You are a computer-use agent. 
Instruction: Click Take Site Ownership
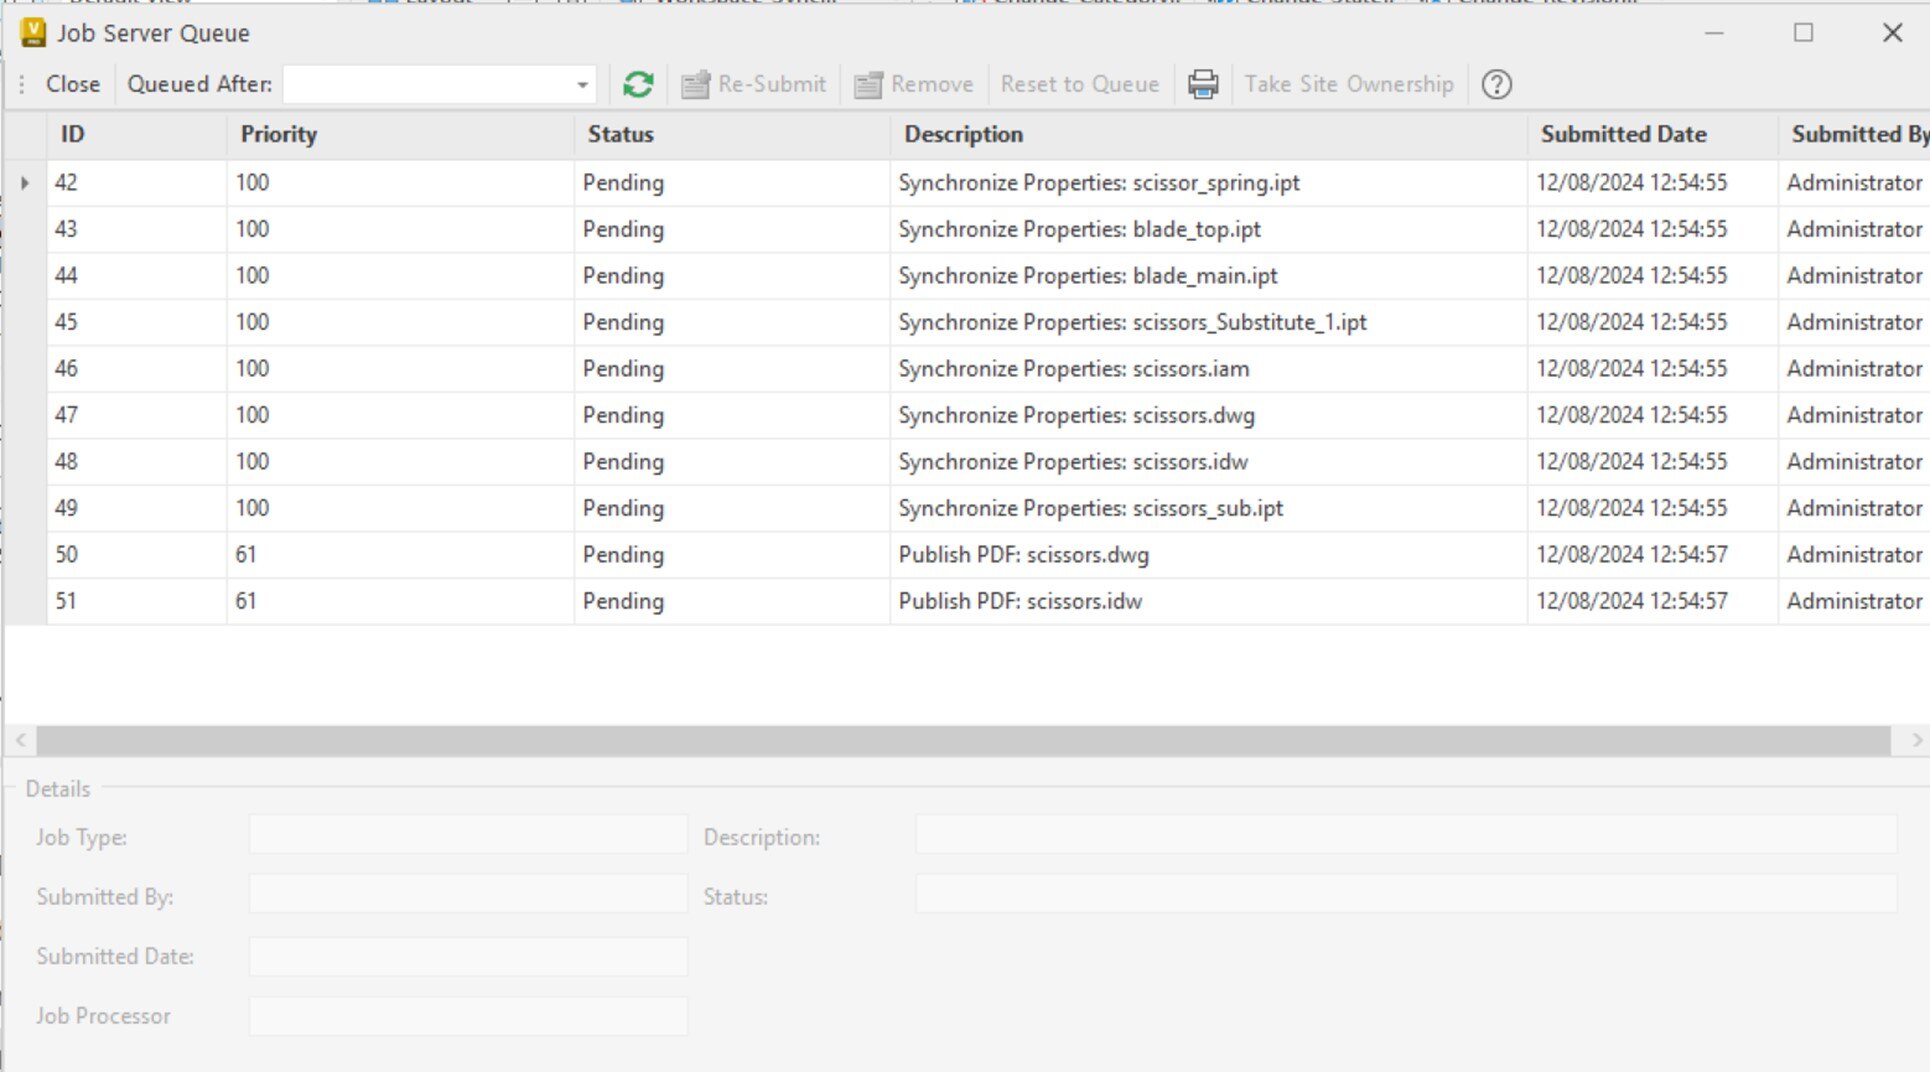1350,84
